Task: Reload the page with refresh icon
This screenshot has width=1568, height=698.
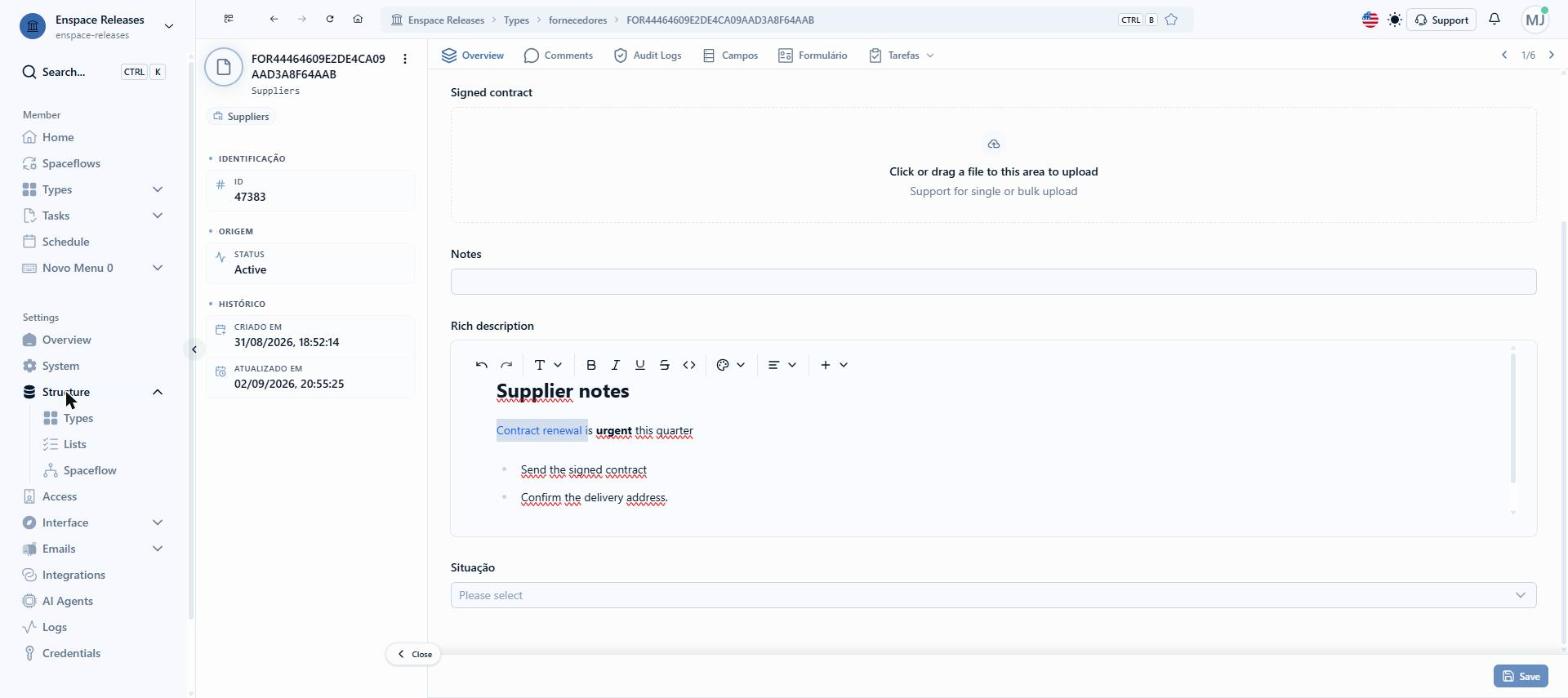Action: [330, 19]
